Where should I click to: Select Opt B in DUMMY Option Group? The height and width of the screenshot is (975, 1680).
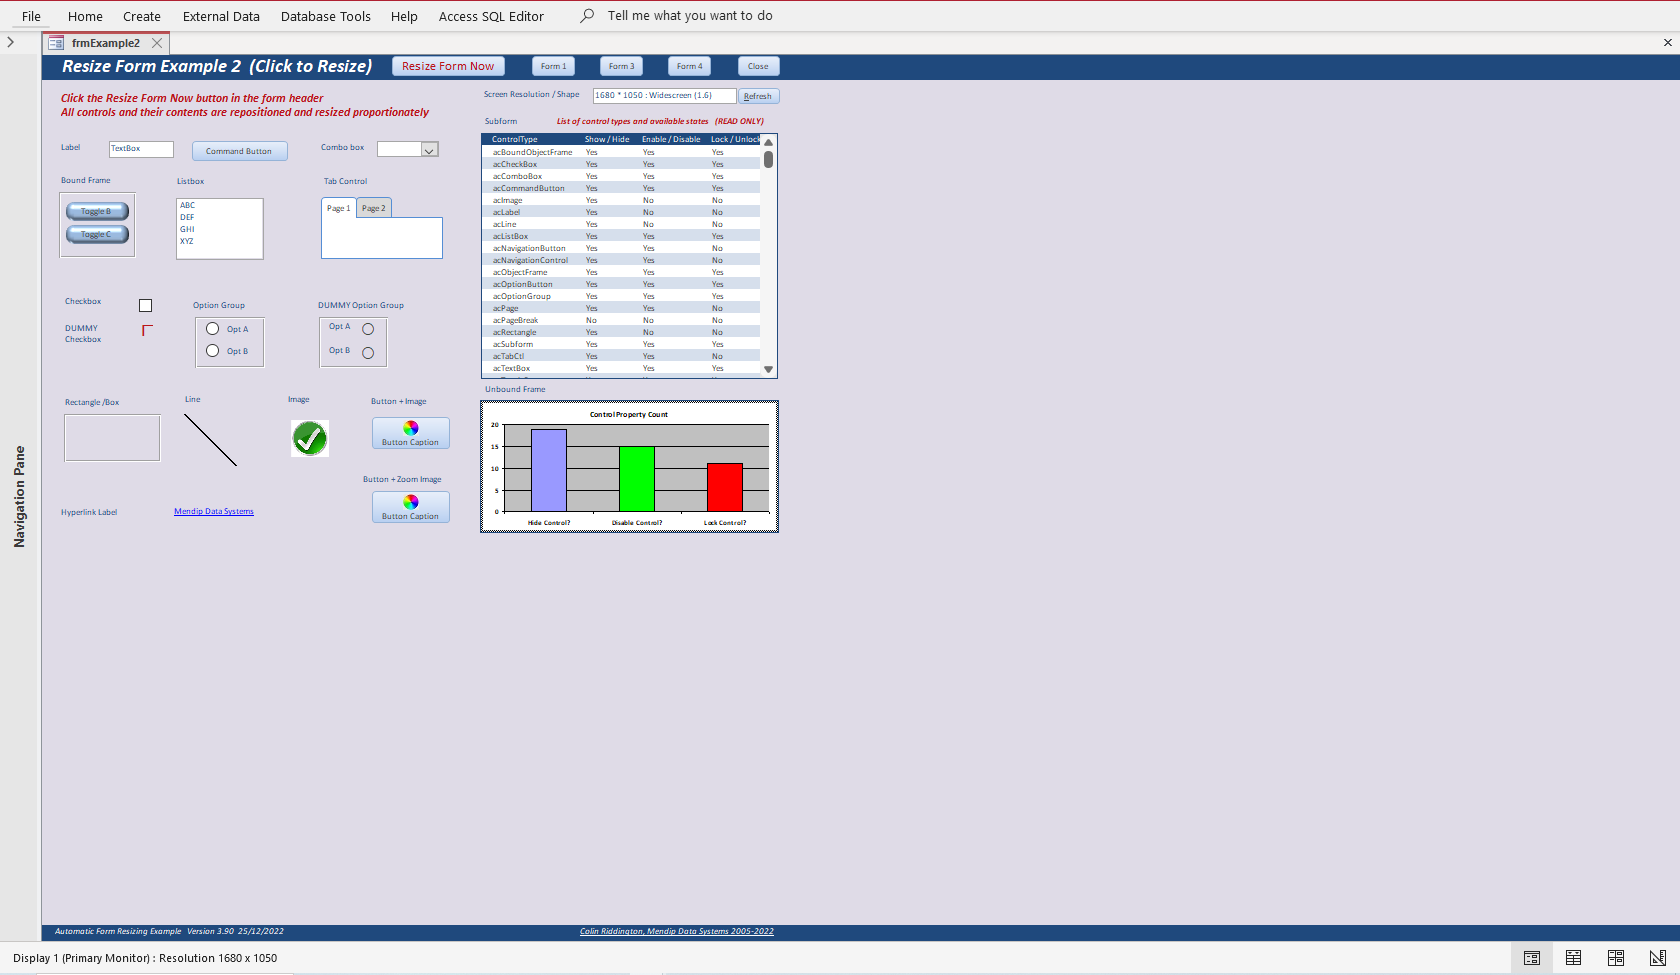click(x=368, y=353)
